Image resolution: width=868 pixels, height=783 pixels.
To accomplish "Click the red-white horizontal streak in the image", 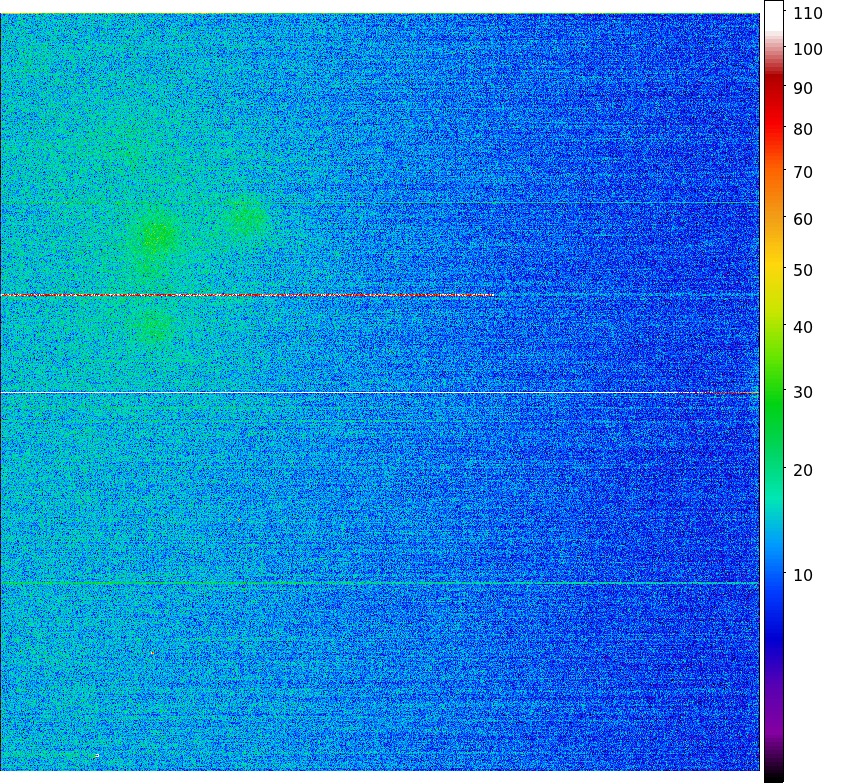I will 250,295.
